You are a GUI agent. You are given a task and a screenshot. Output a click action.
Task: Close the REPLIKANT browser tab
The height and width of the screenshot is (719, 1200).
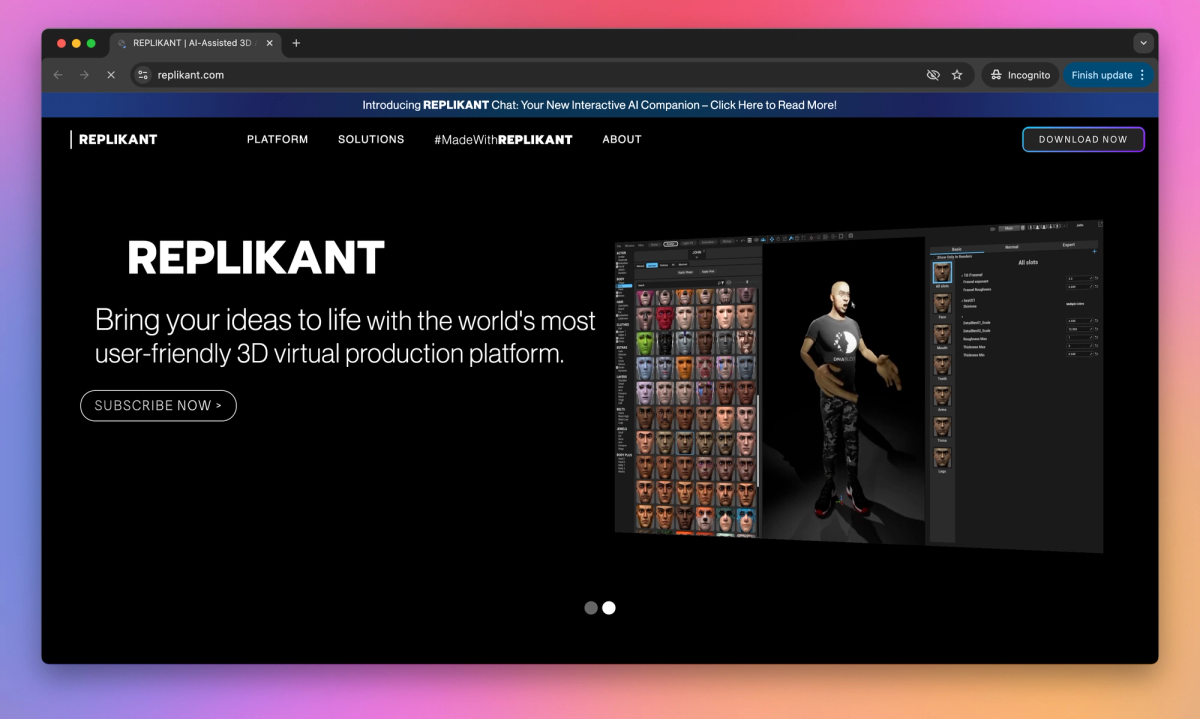[x=269, y=43]
